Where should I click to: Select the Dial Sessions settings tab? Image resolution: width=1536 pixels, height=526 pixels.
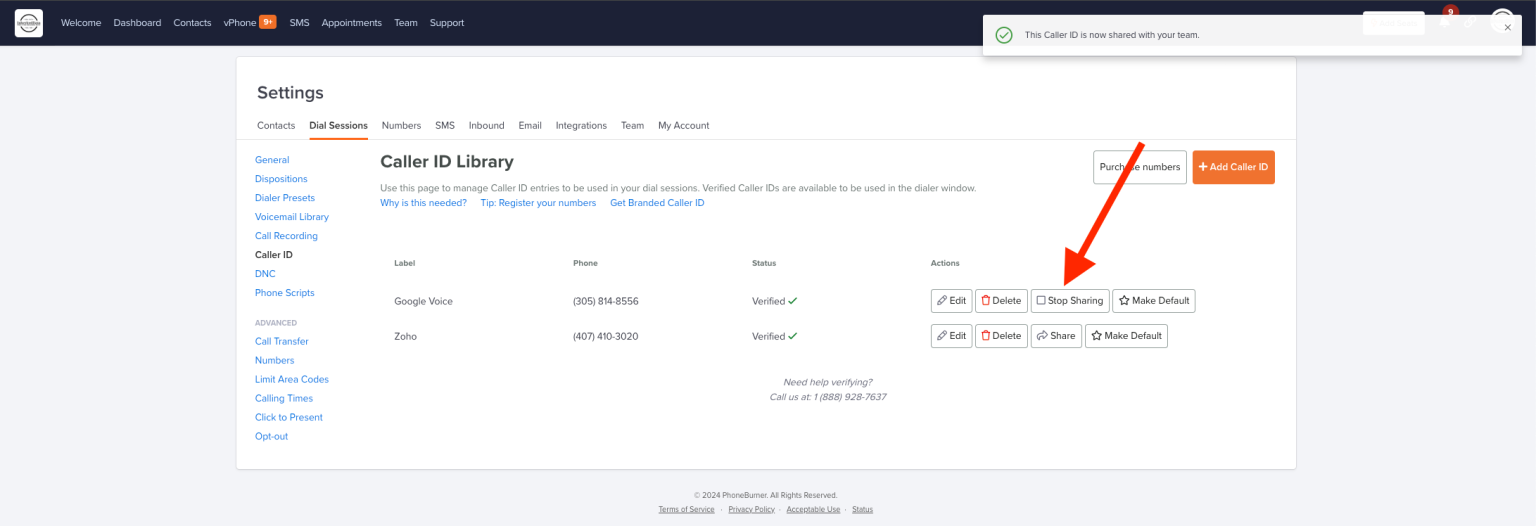(339, 126)
